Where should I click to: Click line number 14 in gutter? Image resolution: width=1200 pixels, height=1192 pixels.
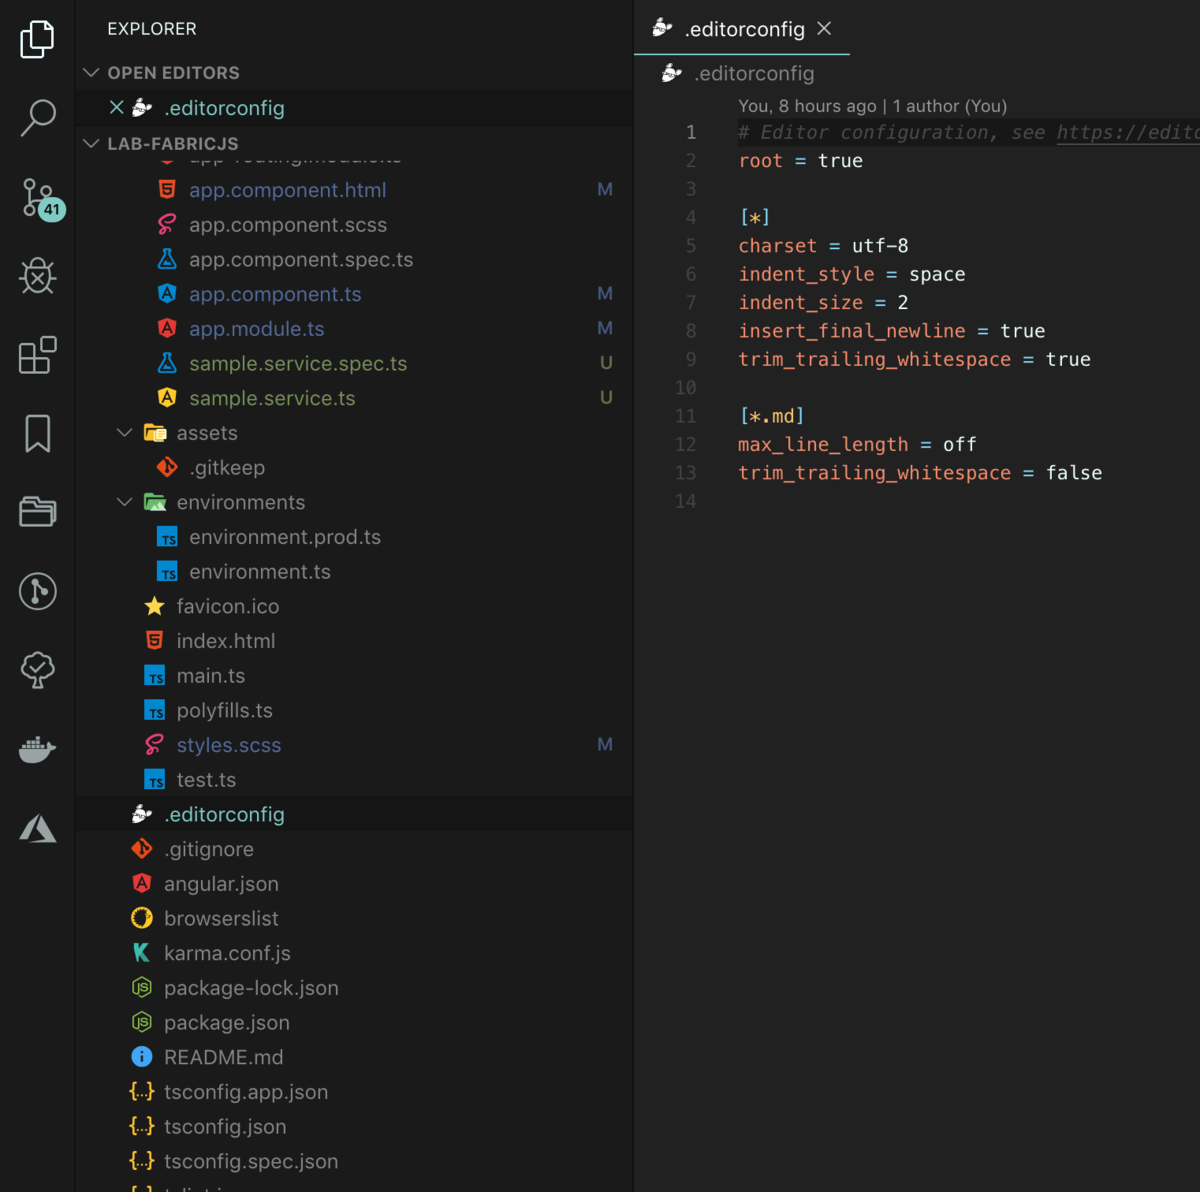point(685,501)
